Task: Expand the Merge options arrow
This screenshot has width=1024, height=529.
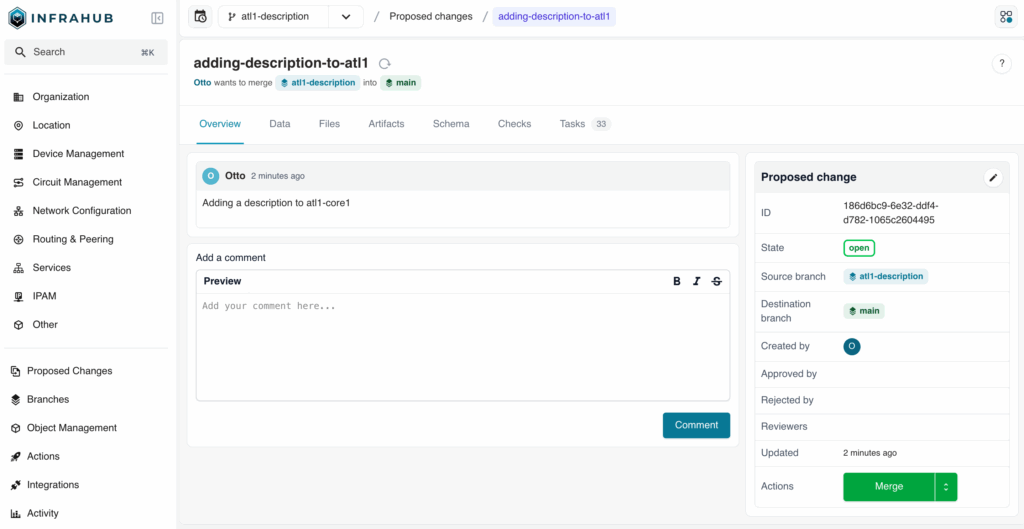Action: point(946,487)
